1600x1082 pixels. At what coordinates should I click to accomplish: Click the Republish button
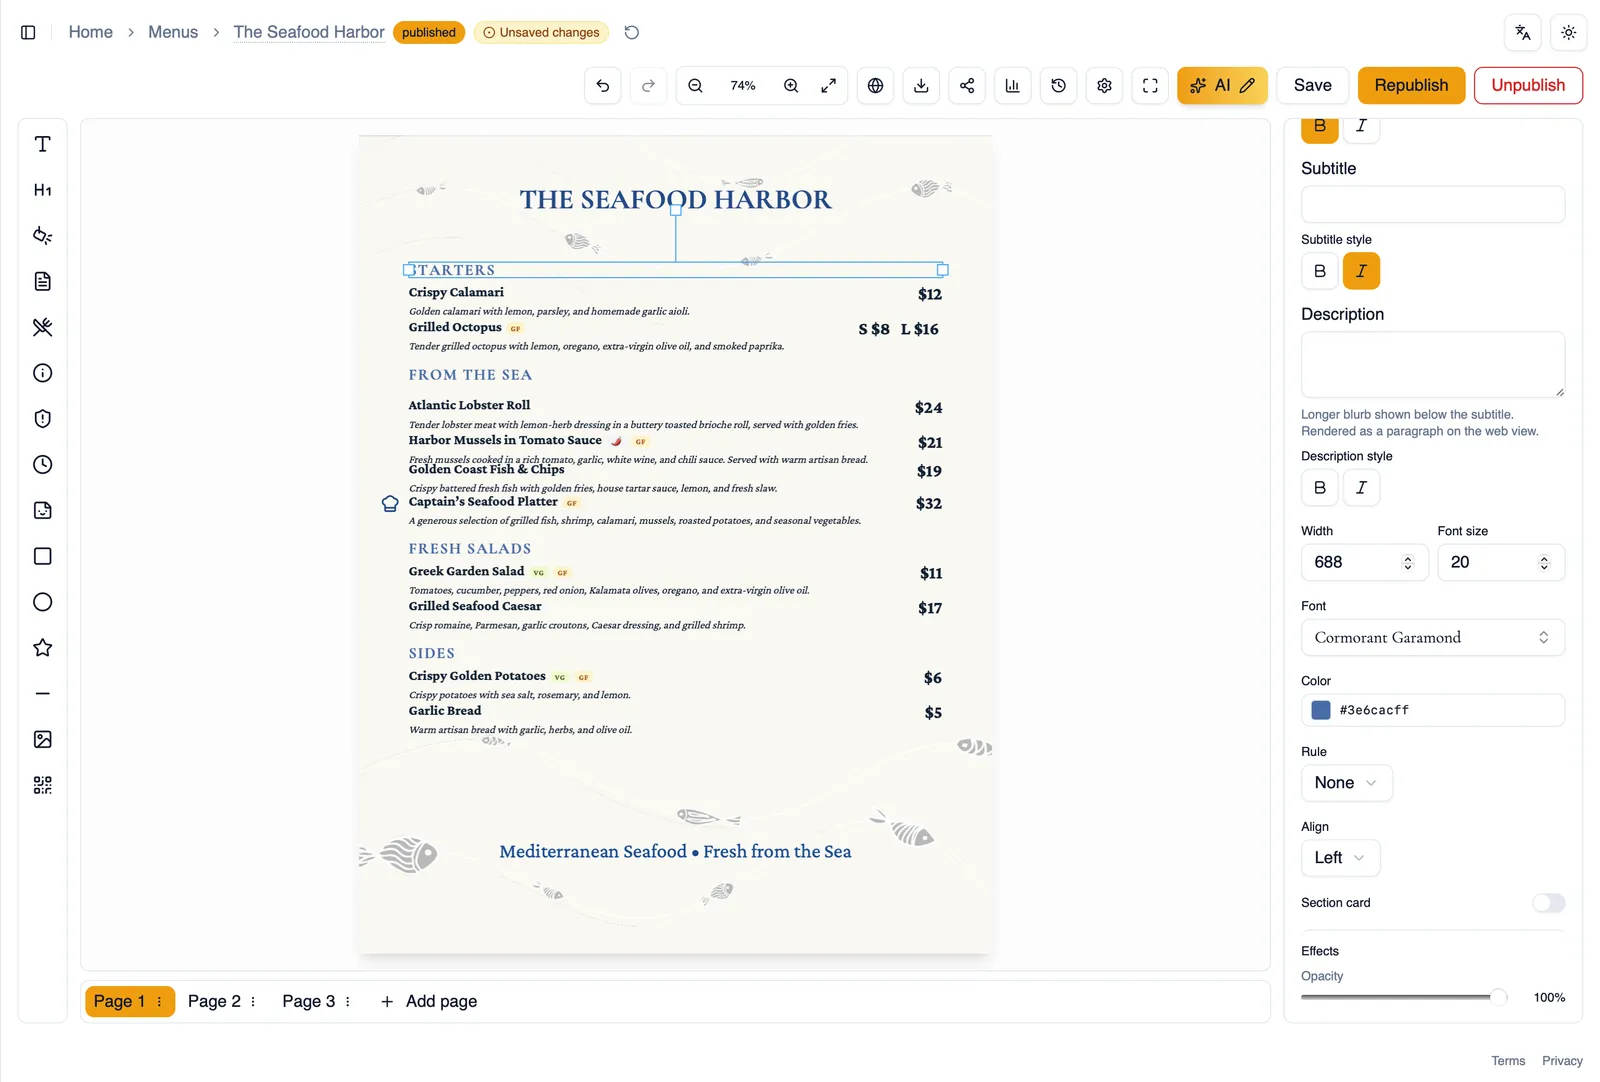pos(1410,86)
